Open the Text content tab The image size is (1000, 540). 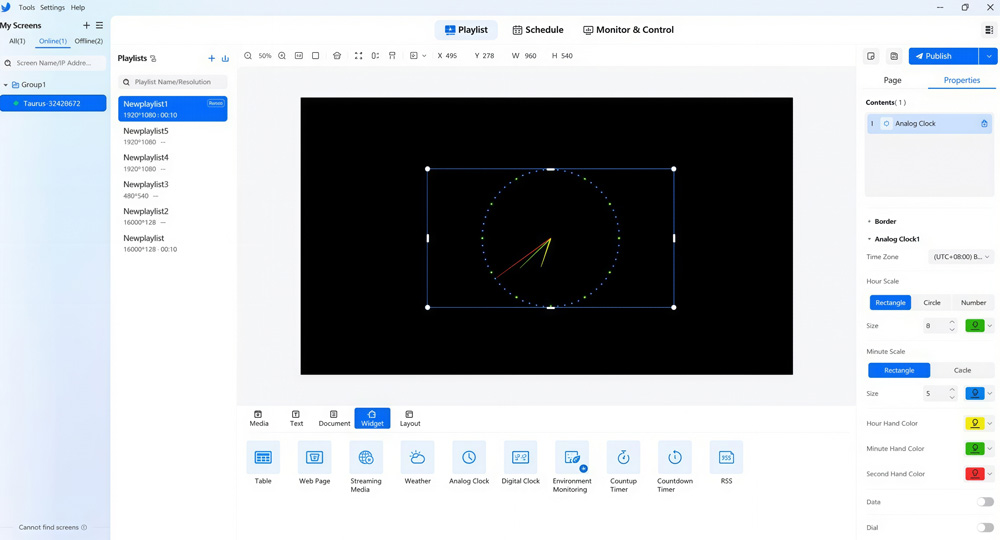coord(297,418)
